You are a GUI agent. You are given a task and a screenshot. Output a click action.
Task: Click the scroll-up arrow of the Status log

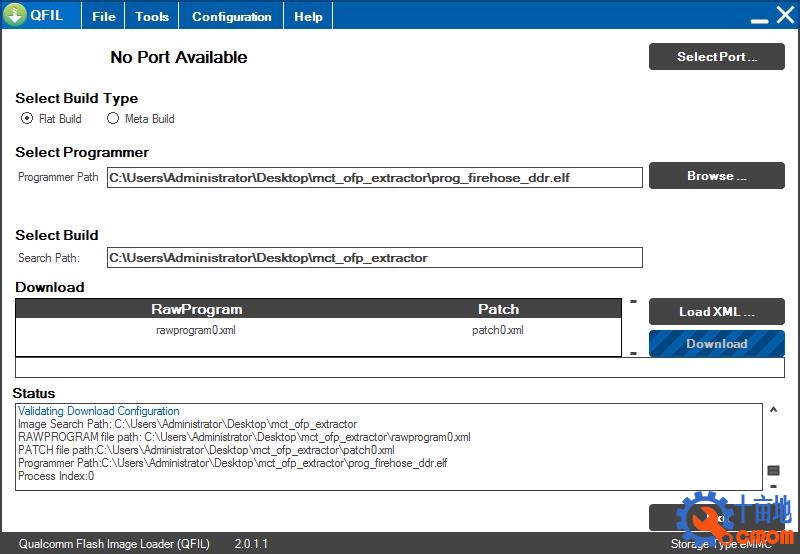click(x=772, y=409)
